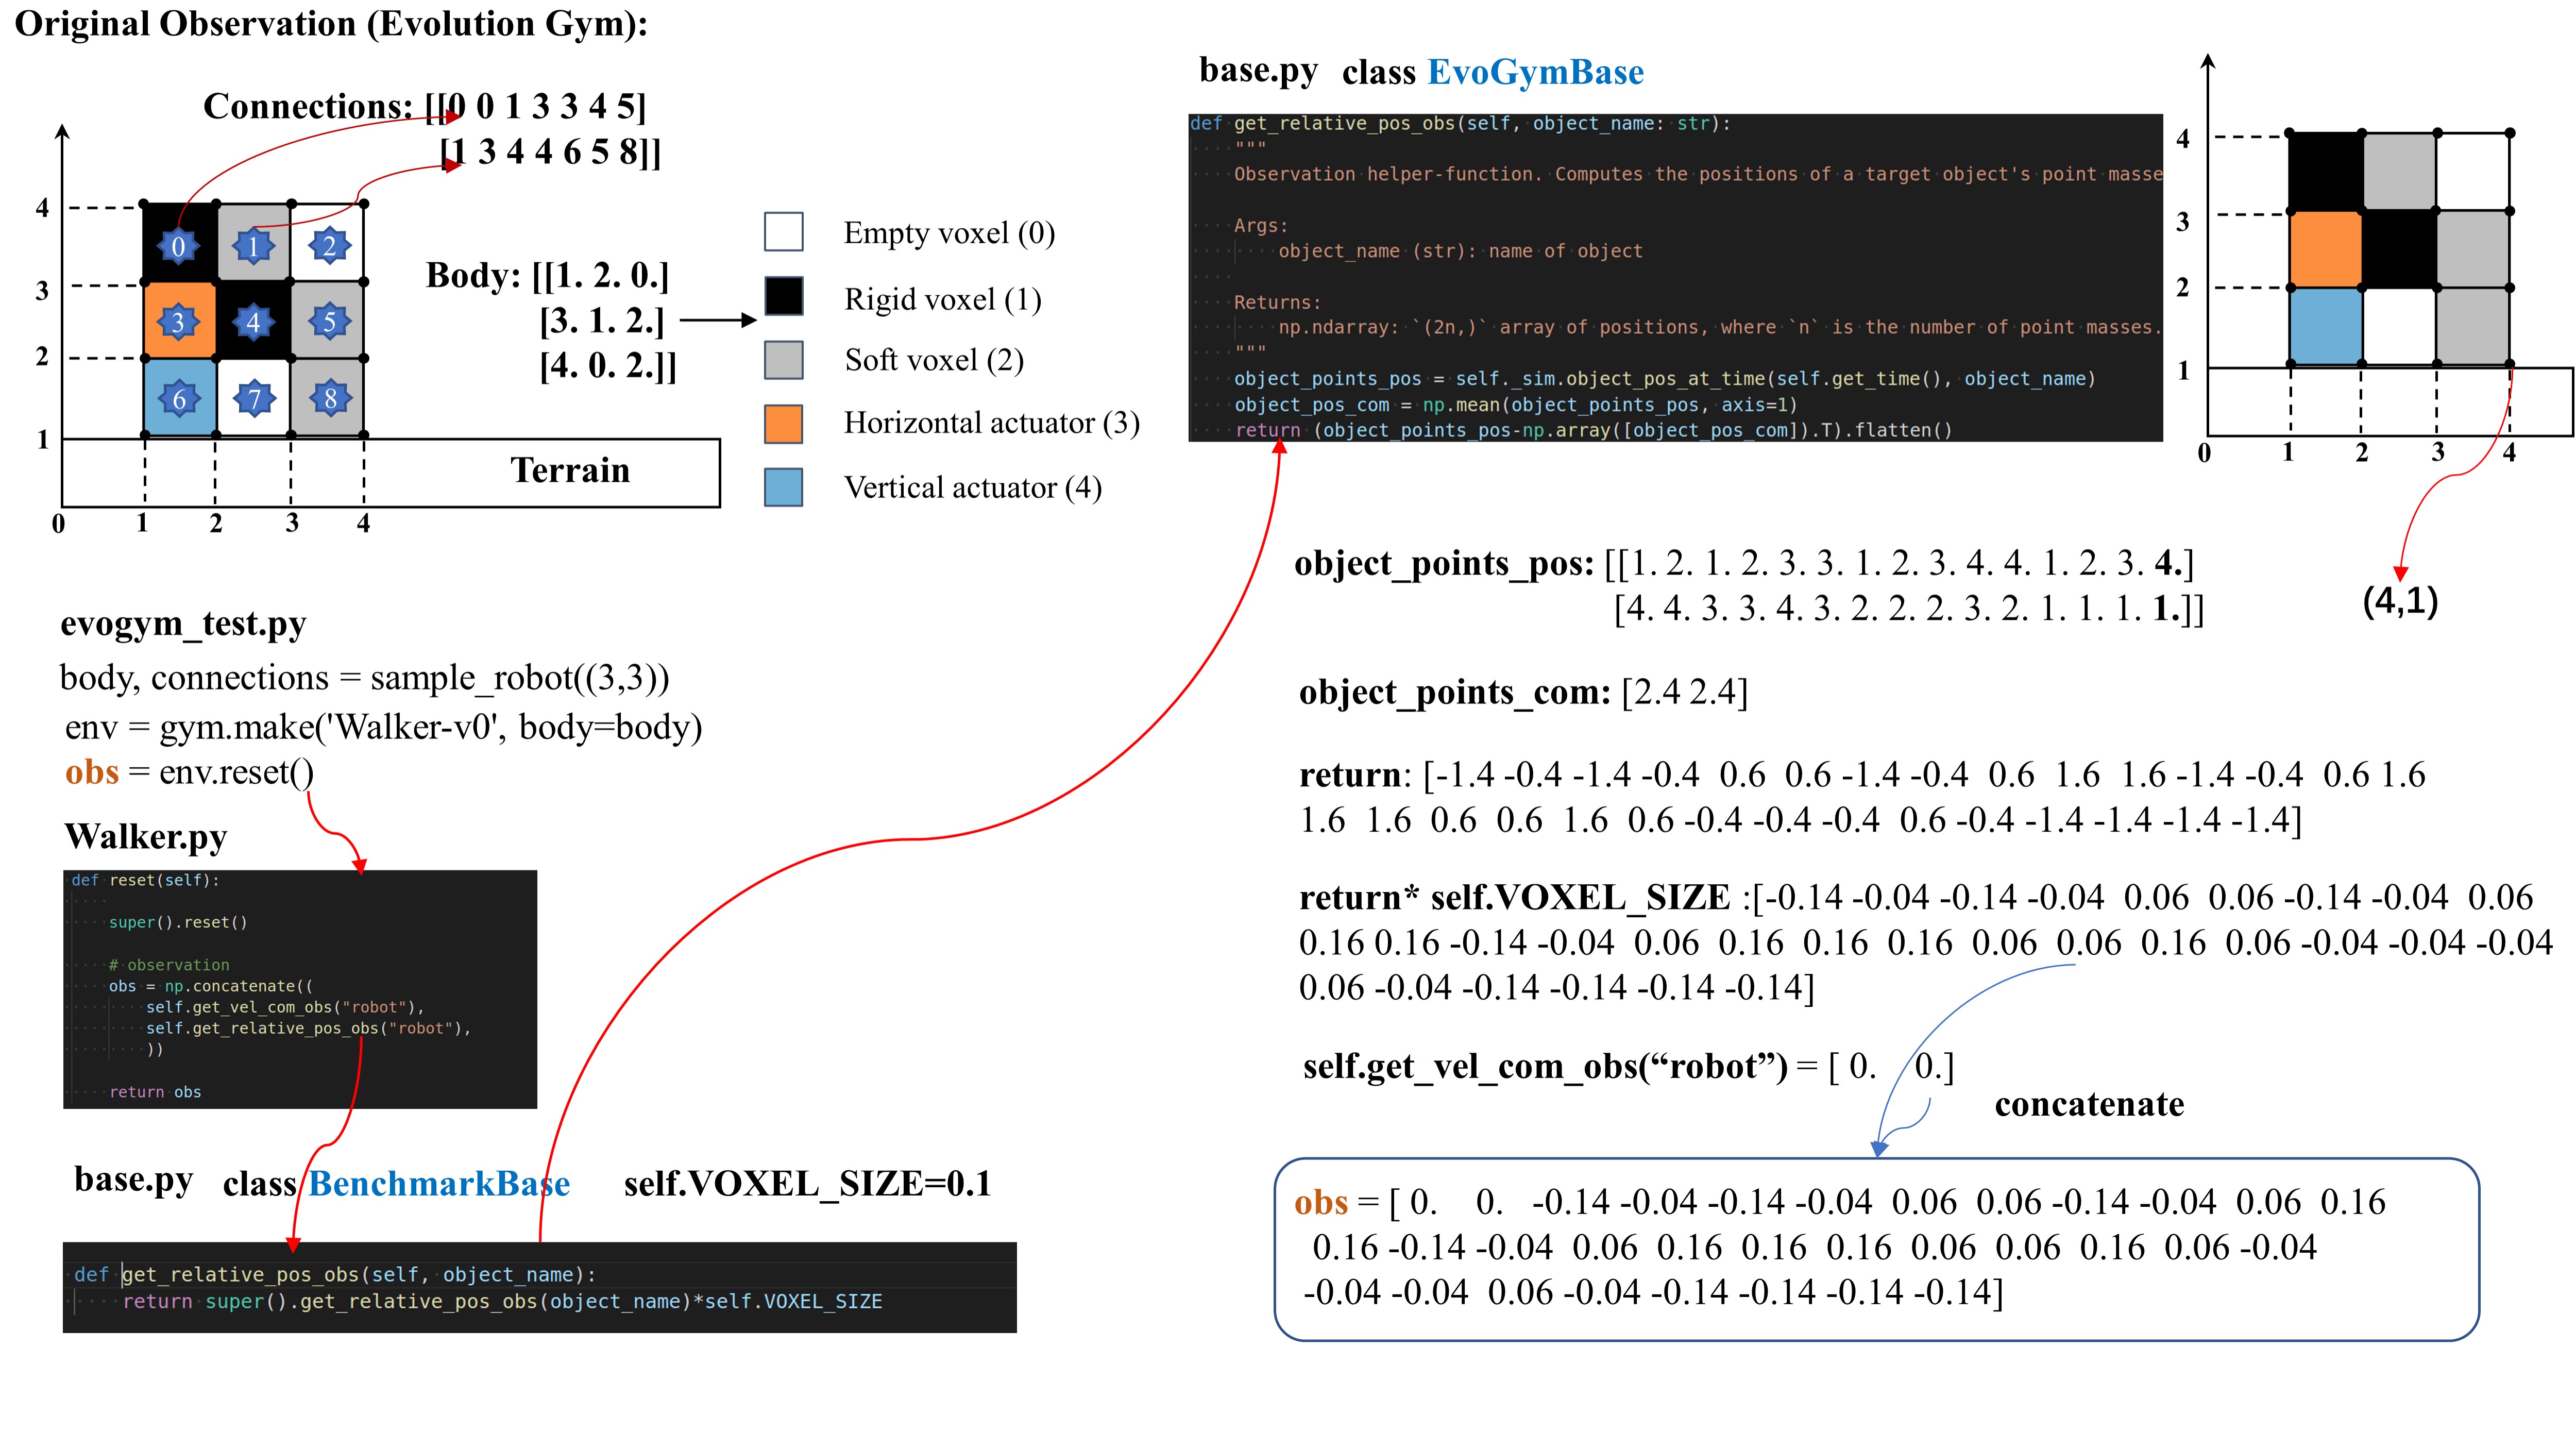2576x1449 pixels.
Task: Click the orange Horizontal actuator legend swatch
Action: pos(783,424)
